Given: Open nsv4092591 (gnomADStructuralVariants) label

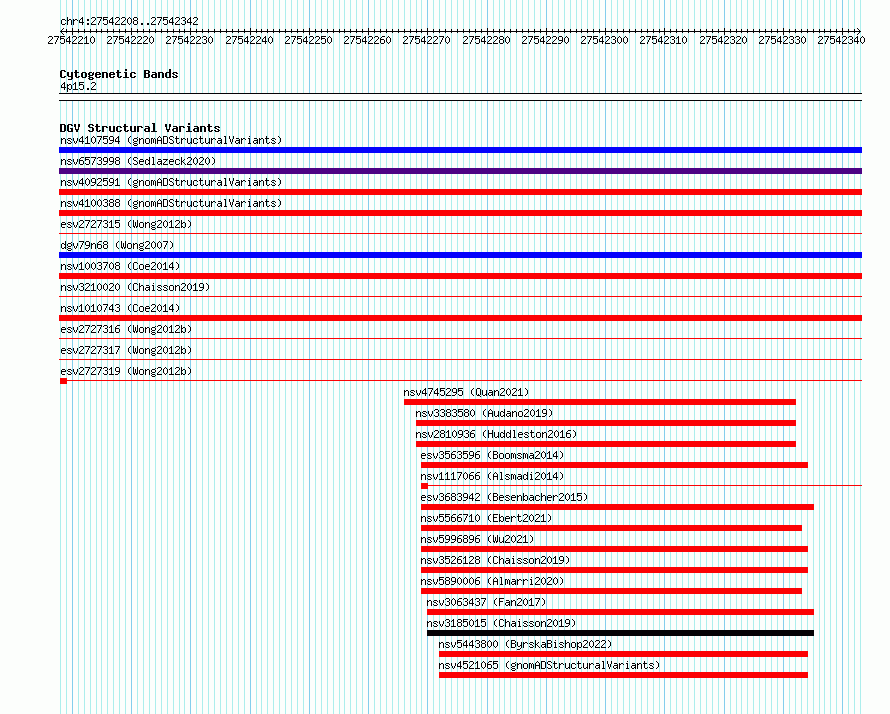Looking at the screenshot, I should click(x=171, y=182).
